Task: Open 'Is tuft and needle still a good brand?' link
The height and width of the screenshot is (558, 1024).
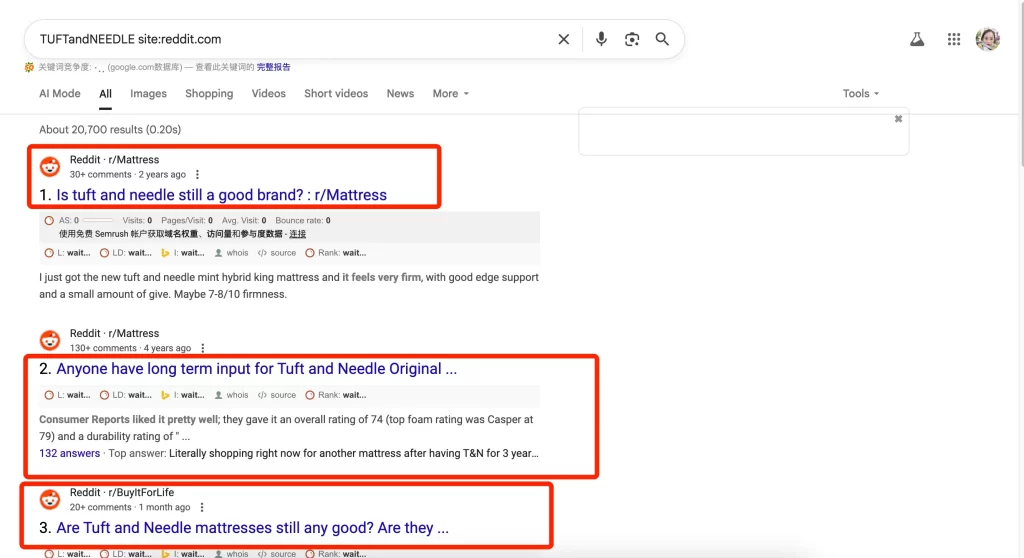Action: tap(221, 195)
